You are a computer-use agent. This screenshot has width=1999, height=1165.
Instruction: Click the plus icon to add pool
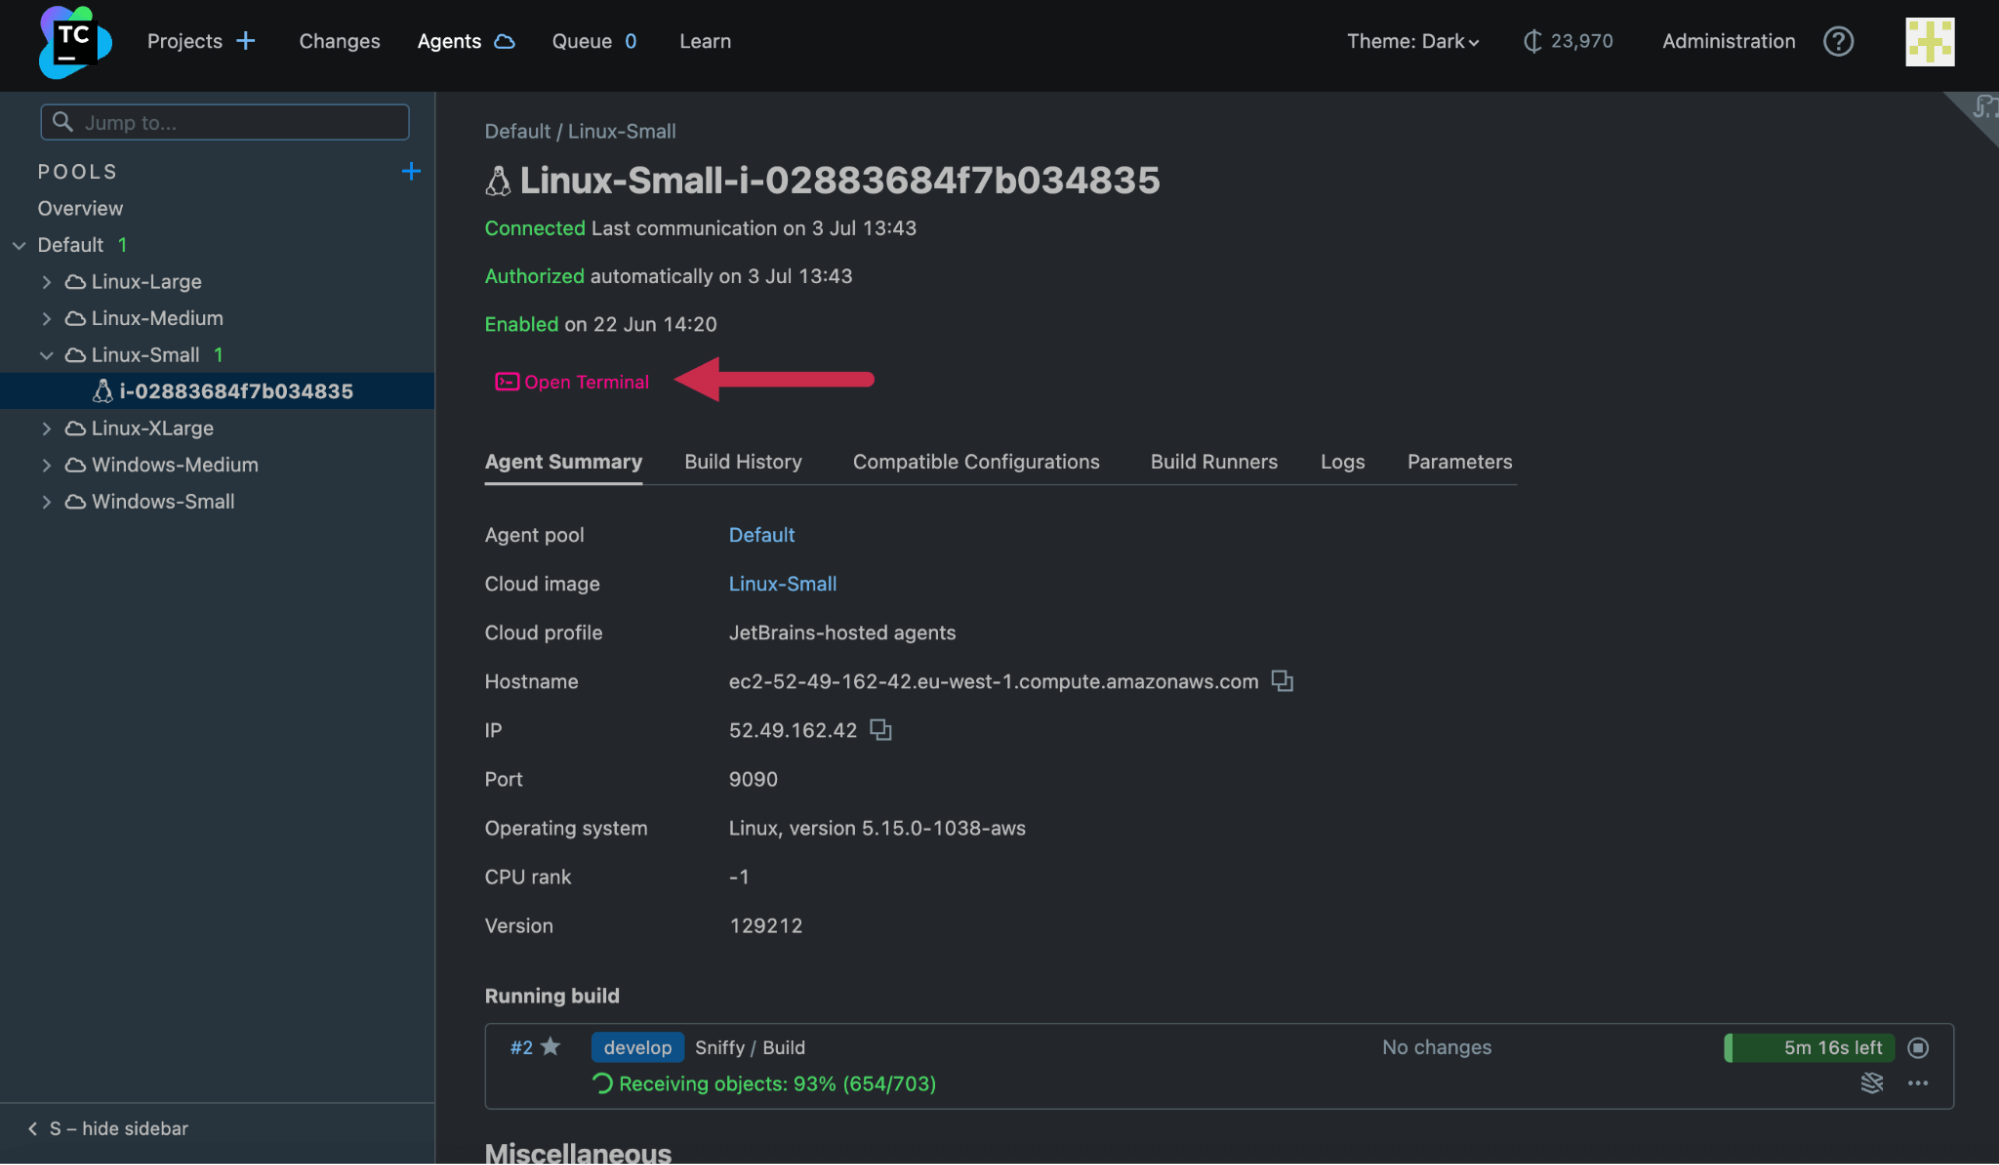click(412, 171)
